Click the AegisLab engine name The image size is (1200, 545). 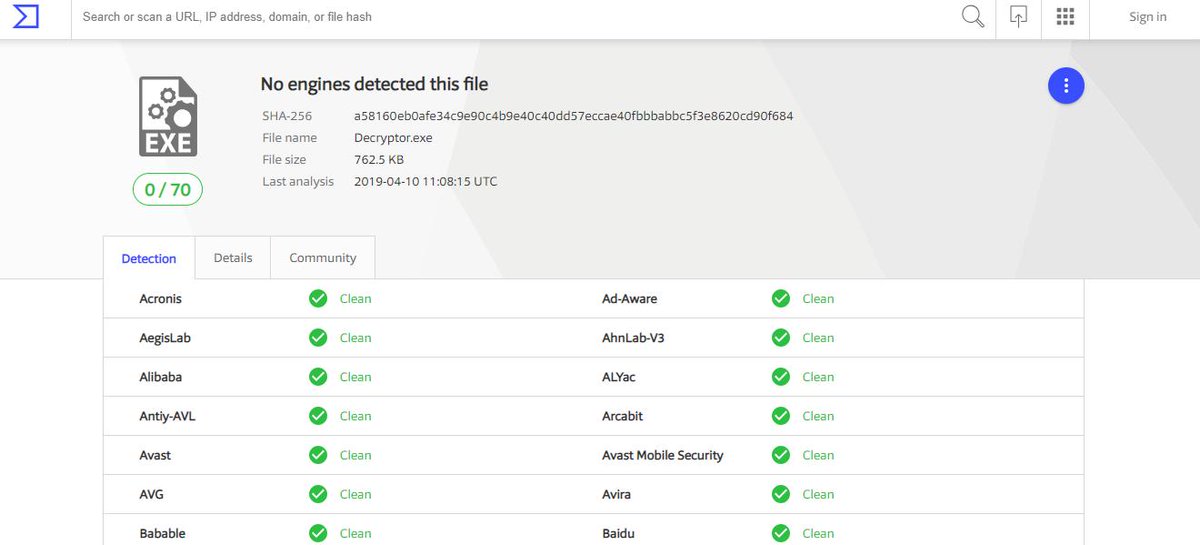pos(165,338)
